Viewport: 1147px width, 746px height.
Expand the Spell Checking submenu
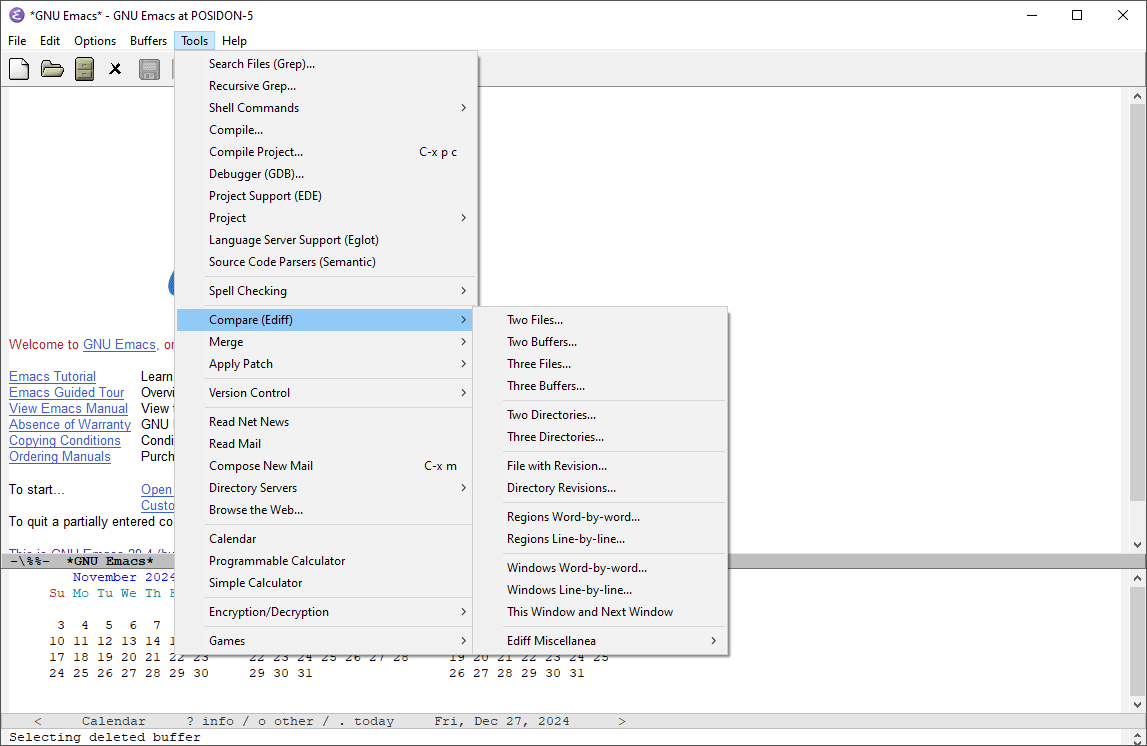pyautogui.click(x=326, y=290)
